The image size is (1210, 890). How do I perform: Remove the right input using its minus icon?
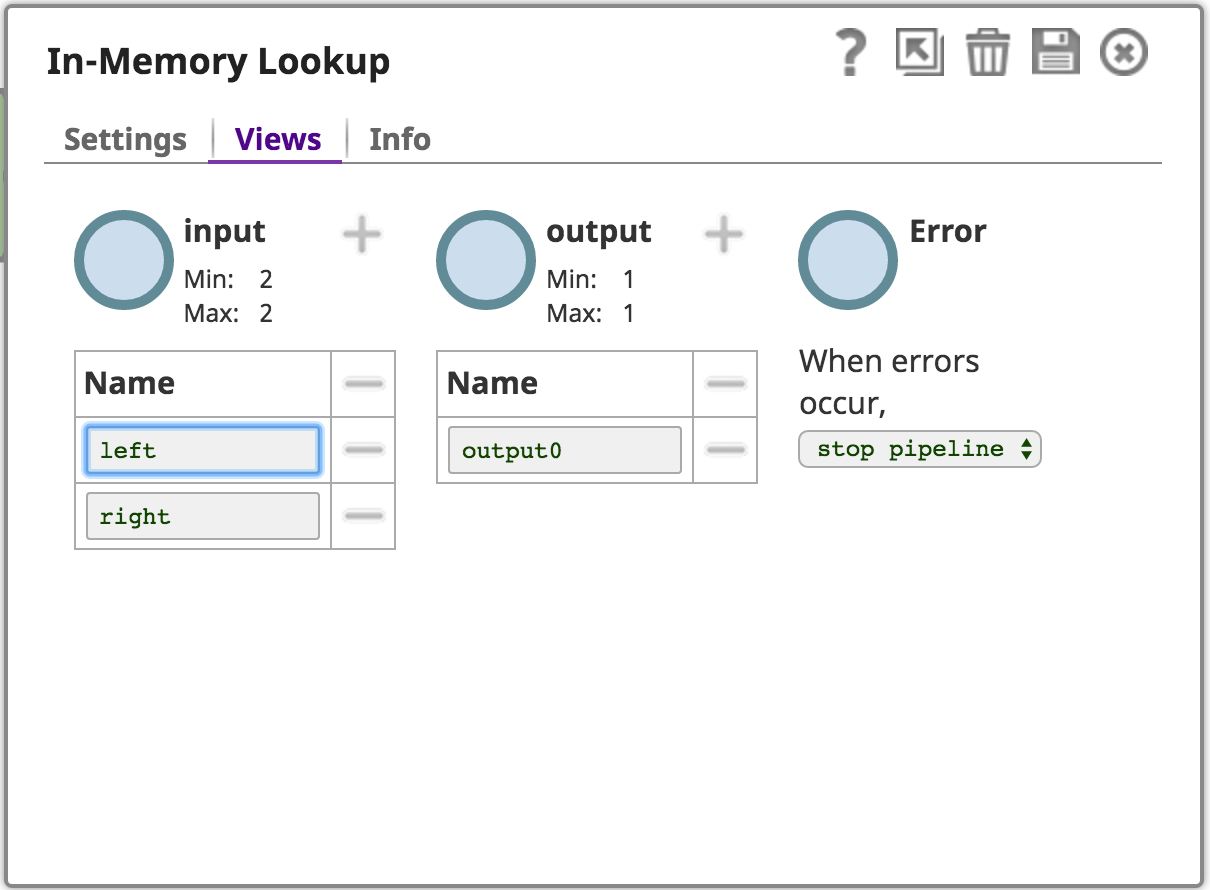click(x=363, y=516)
